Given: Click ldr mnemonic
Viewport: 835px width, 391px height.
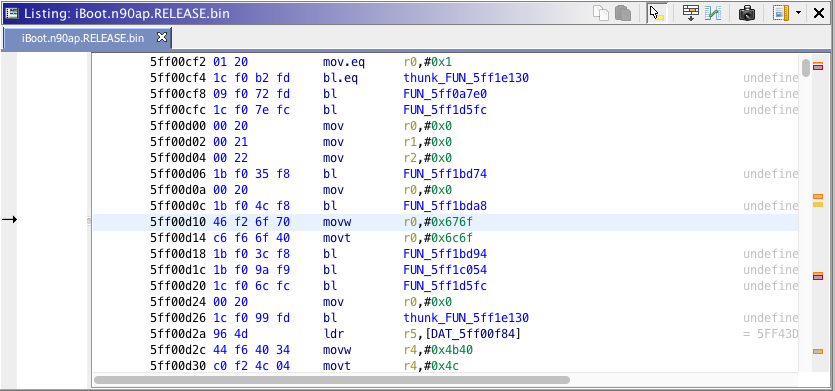Looking at the screenshot, I should [x=333, y=334].
